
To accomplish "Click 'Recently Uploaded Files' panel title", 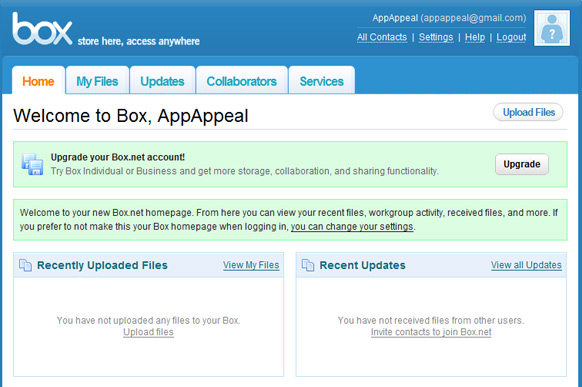I will (x=102, y=265).
